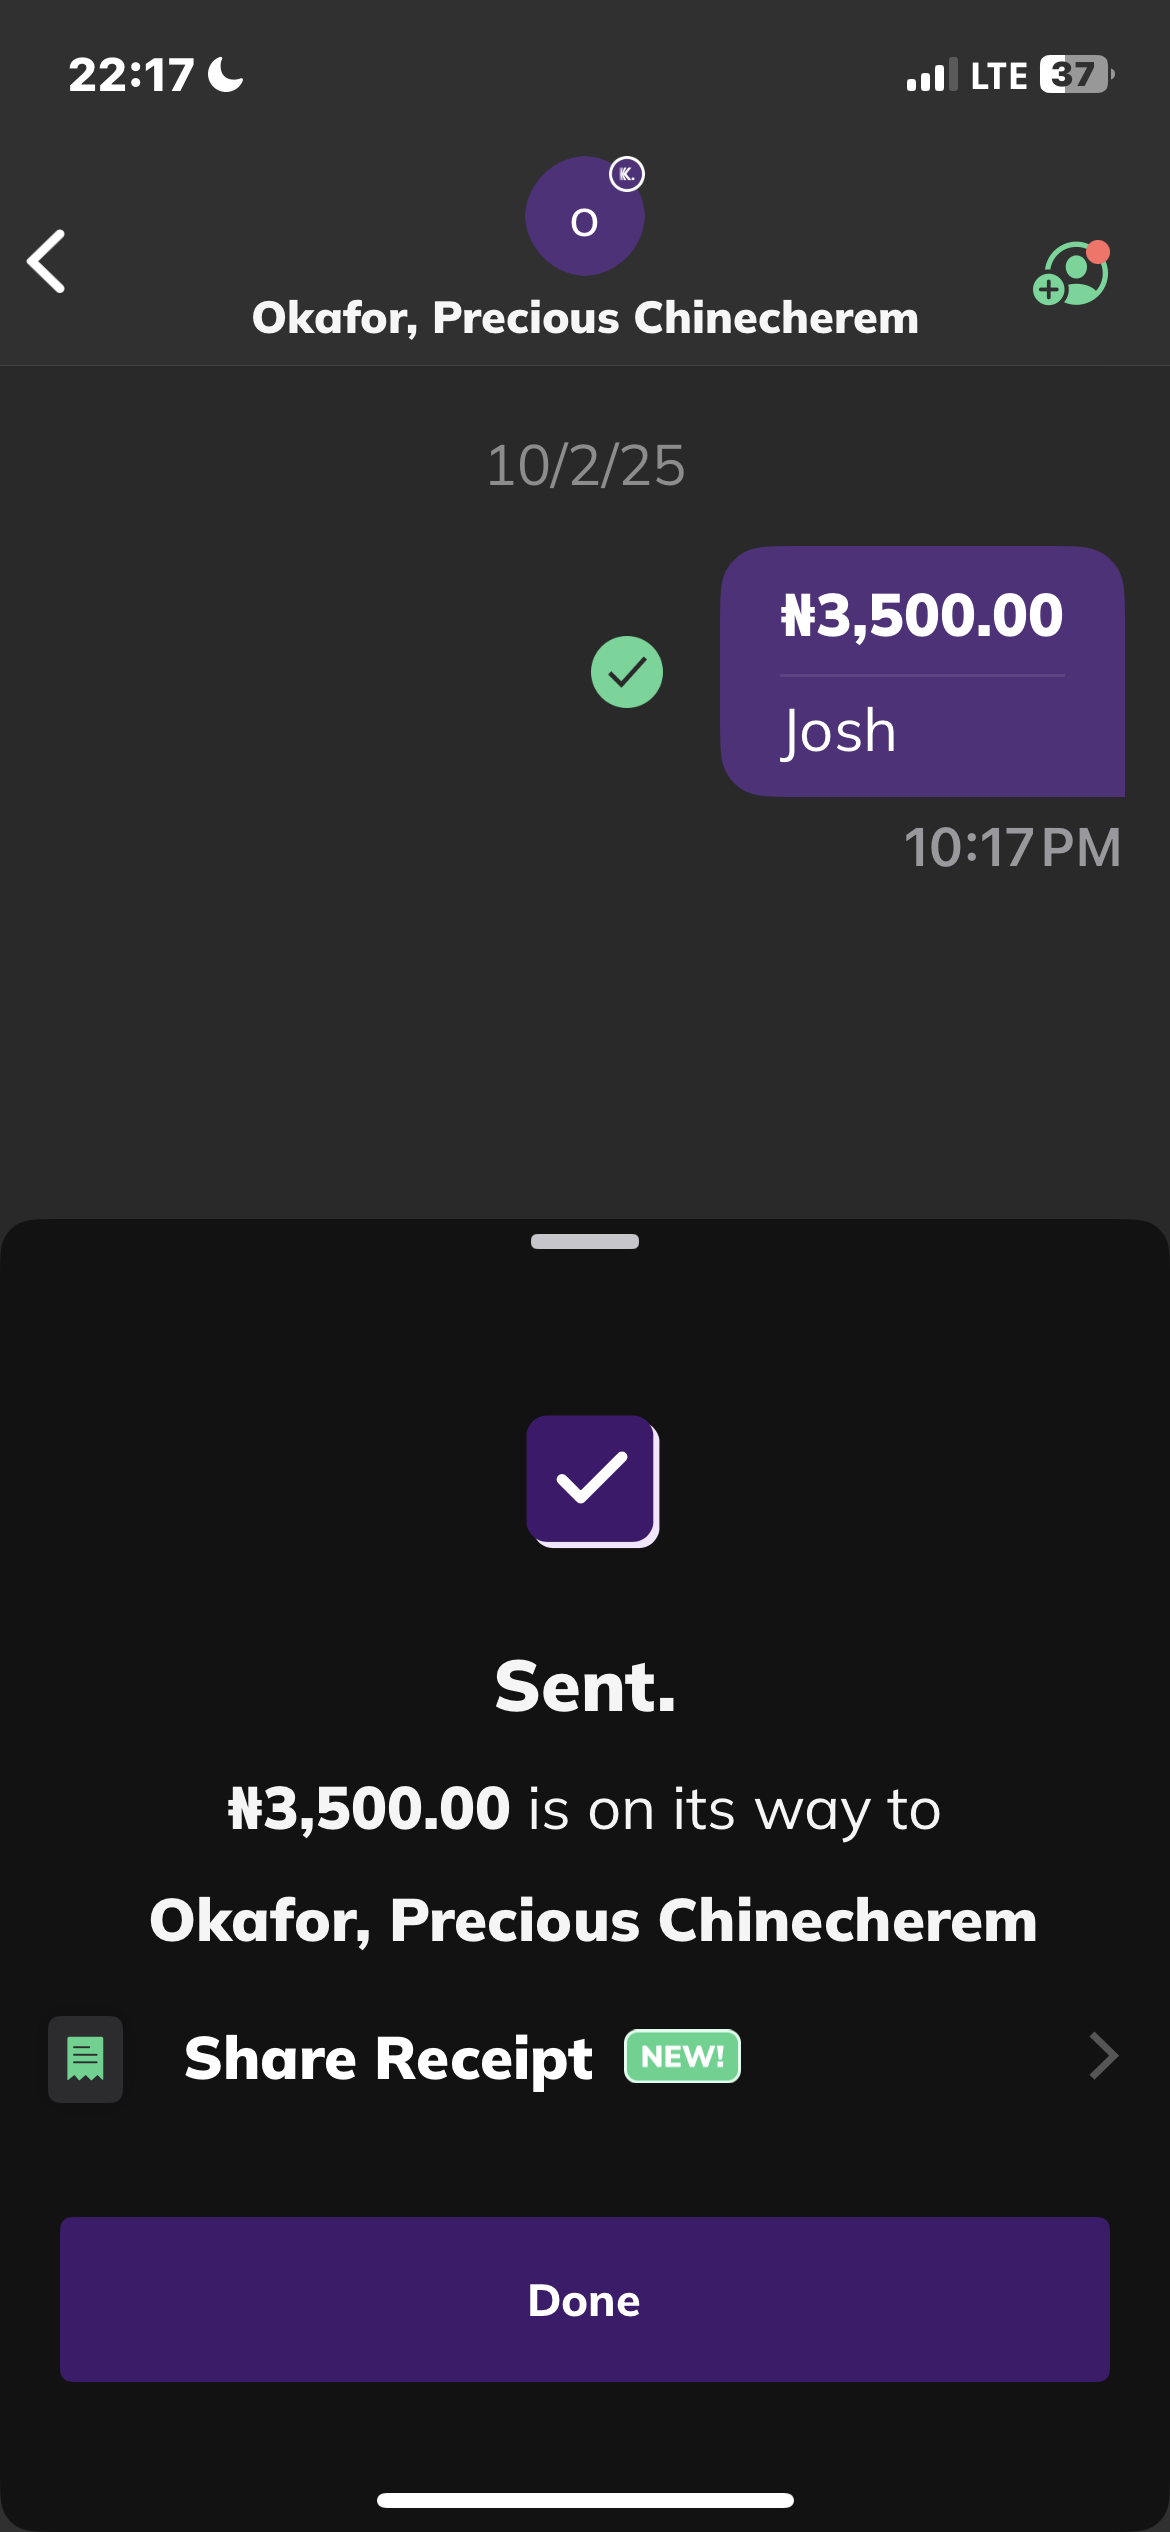Expand Share Receipt using the right chevron
1170x2532 pixels.
pyautogui.click(x=1102, y=2056)
